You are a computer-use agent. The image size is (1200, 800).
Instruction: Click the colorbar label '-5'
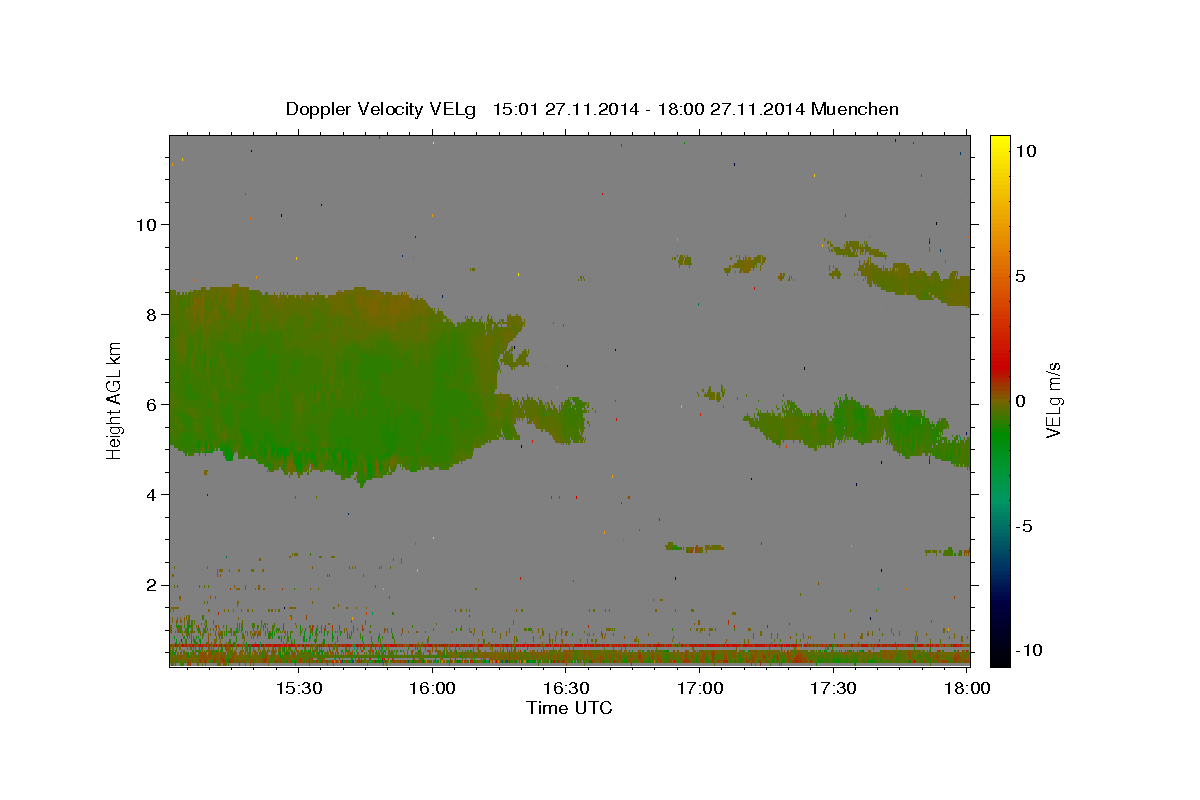pyautogui.click(x=1023, y=526)
